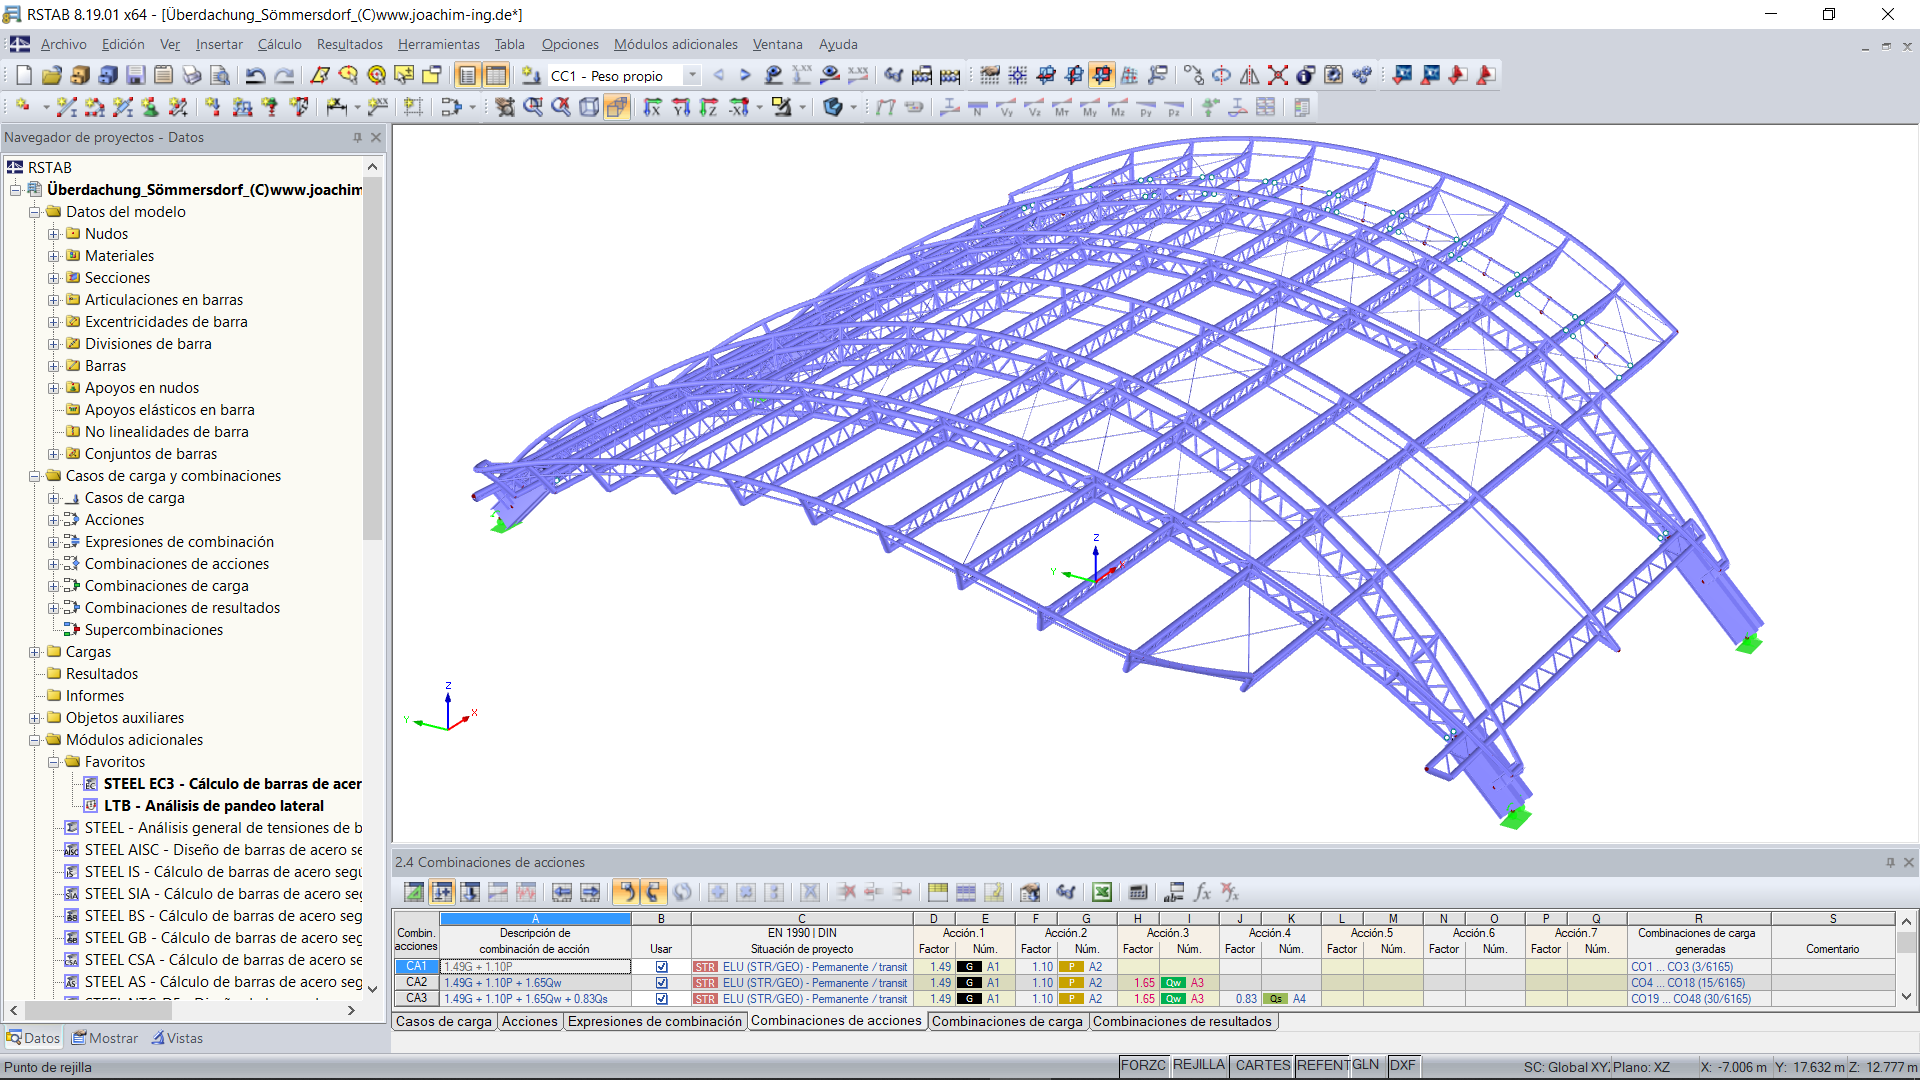This screenshot has width=1920, height=1080.
Task: Open the Módulos adicionales menu
Action: pos(675,44)
